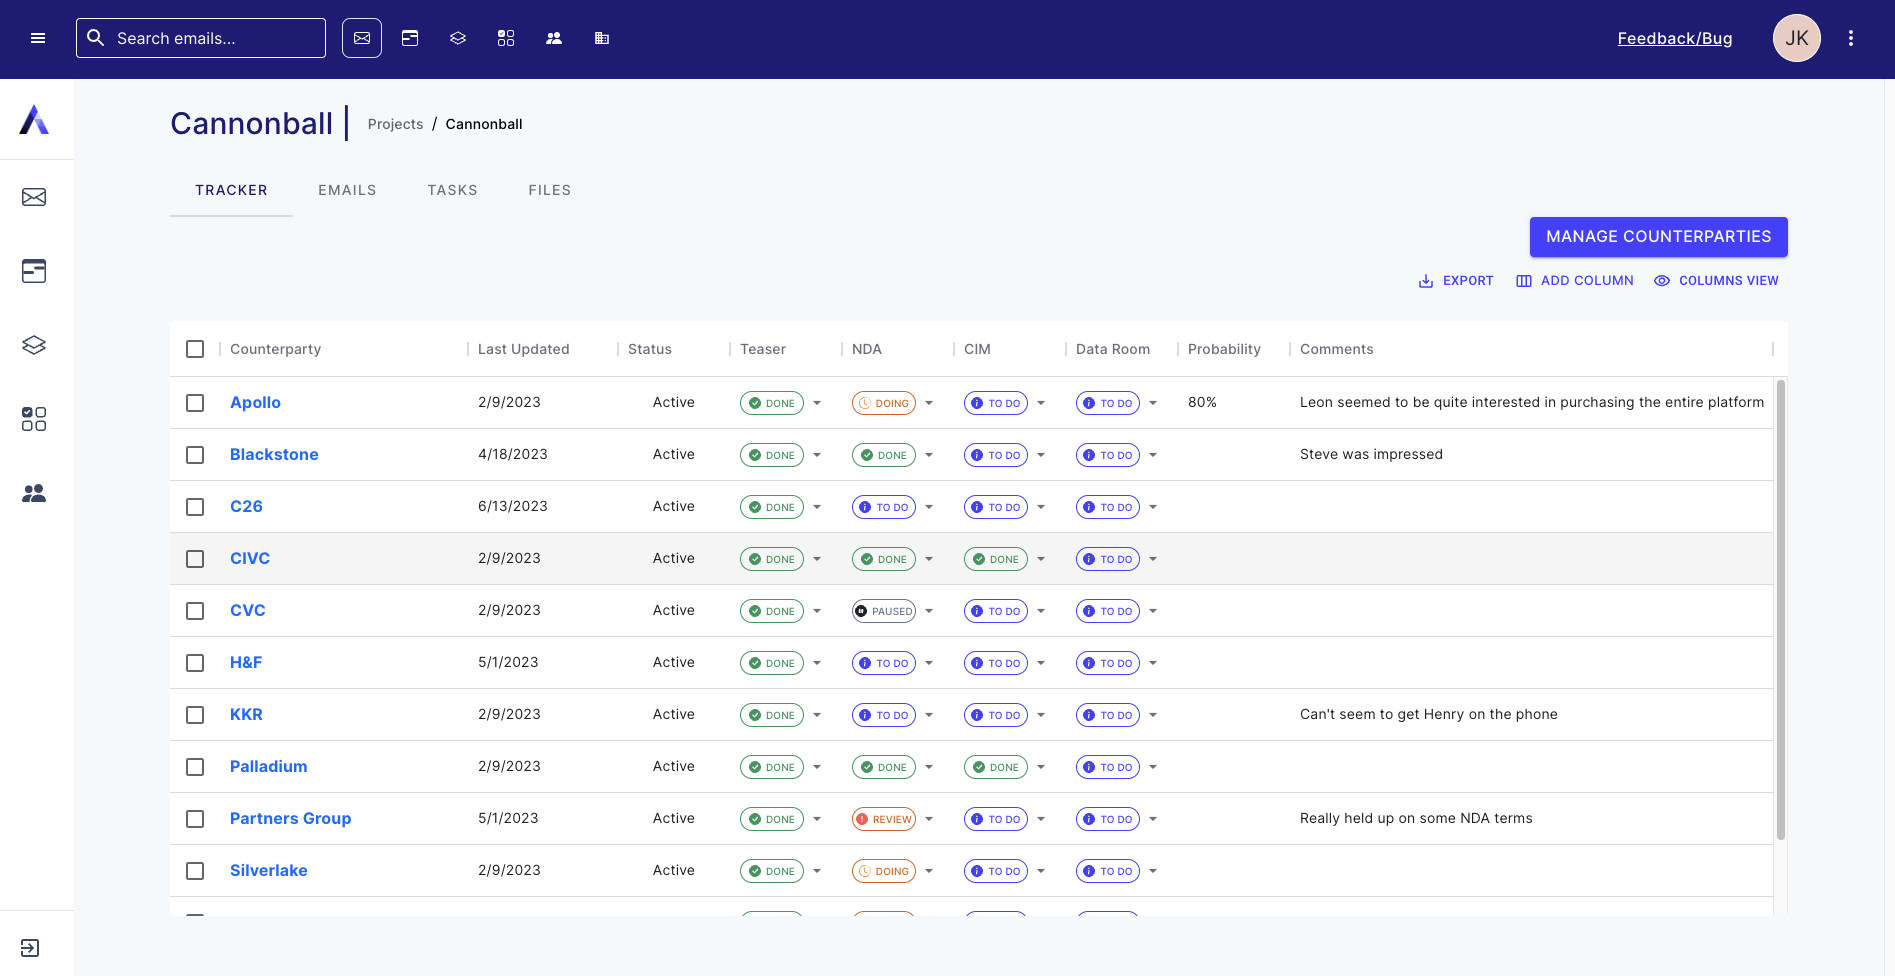Image resolution: width=1895 pixels, height=976 pixels.
Task: Check the Blackstone row checkbox
Action: click(195, 455)
